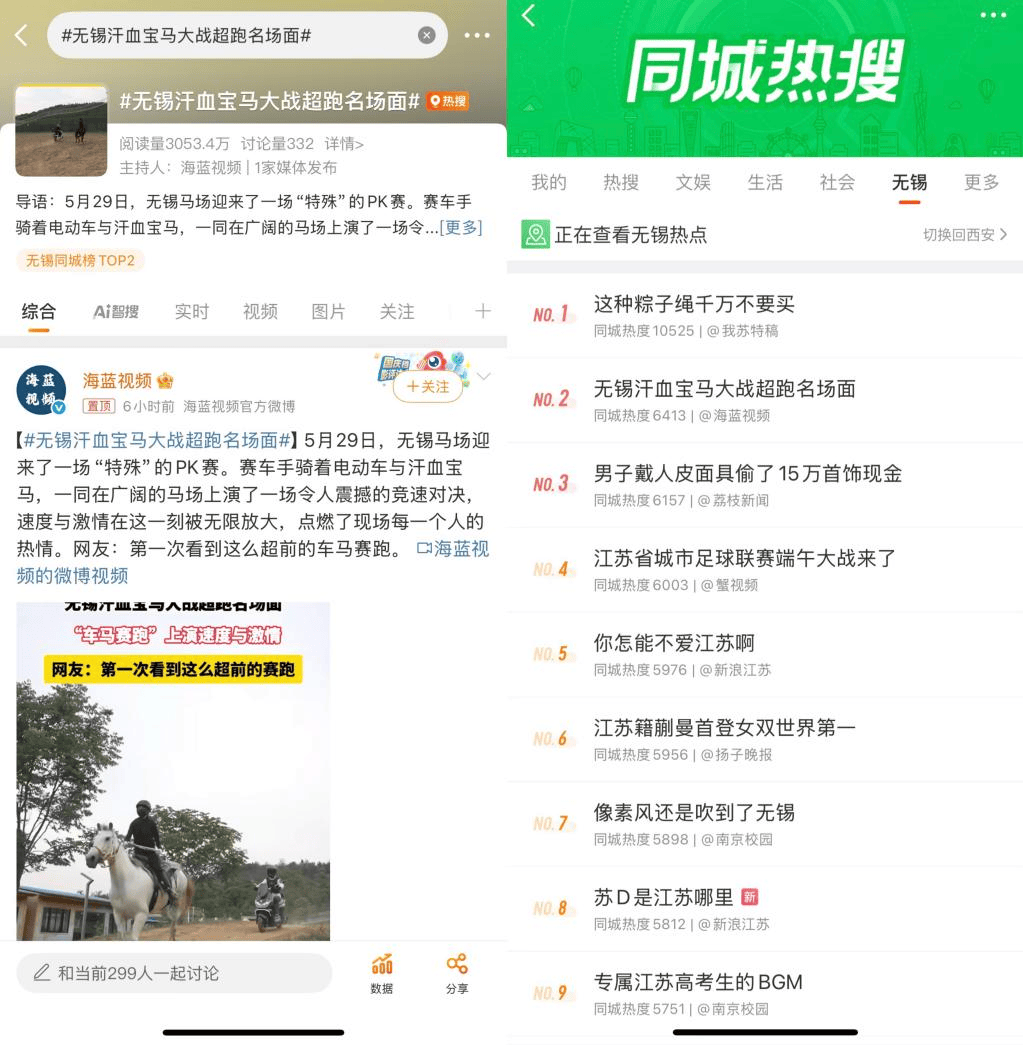1023x1045 pixels.
Task: Expand the post options chevron
Action: [485, 377]
